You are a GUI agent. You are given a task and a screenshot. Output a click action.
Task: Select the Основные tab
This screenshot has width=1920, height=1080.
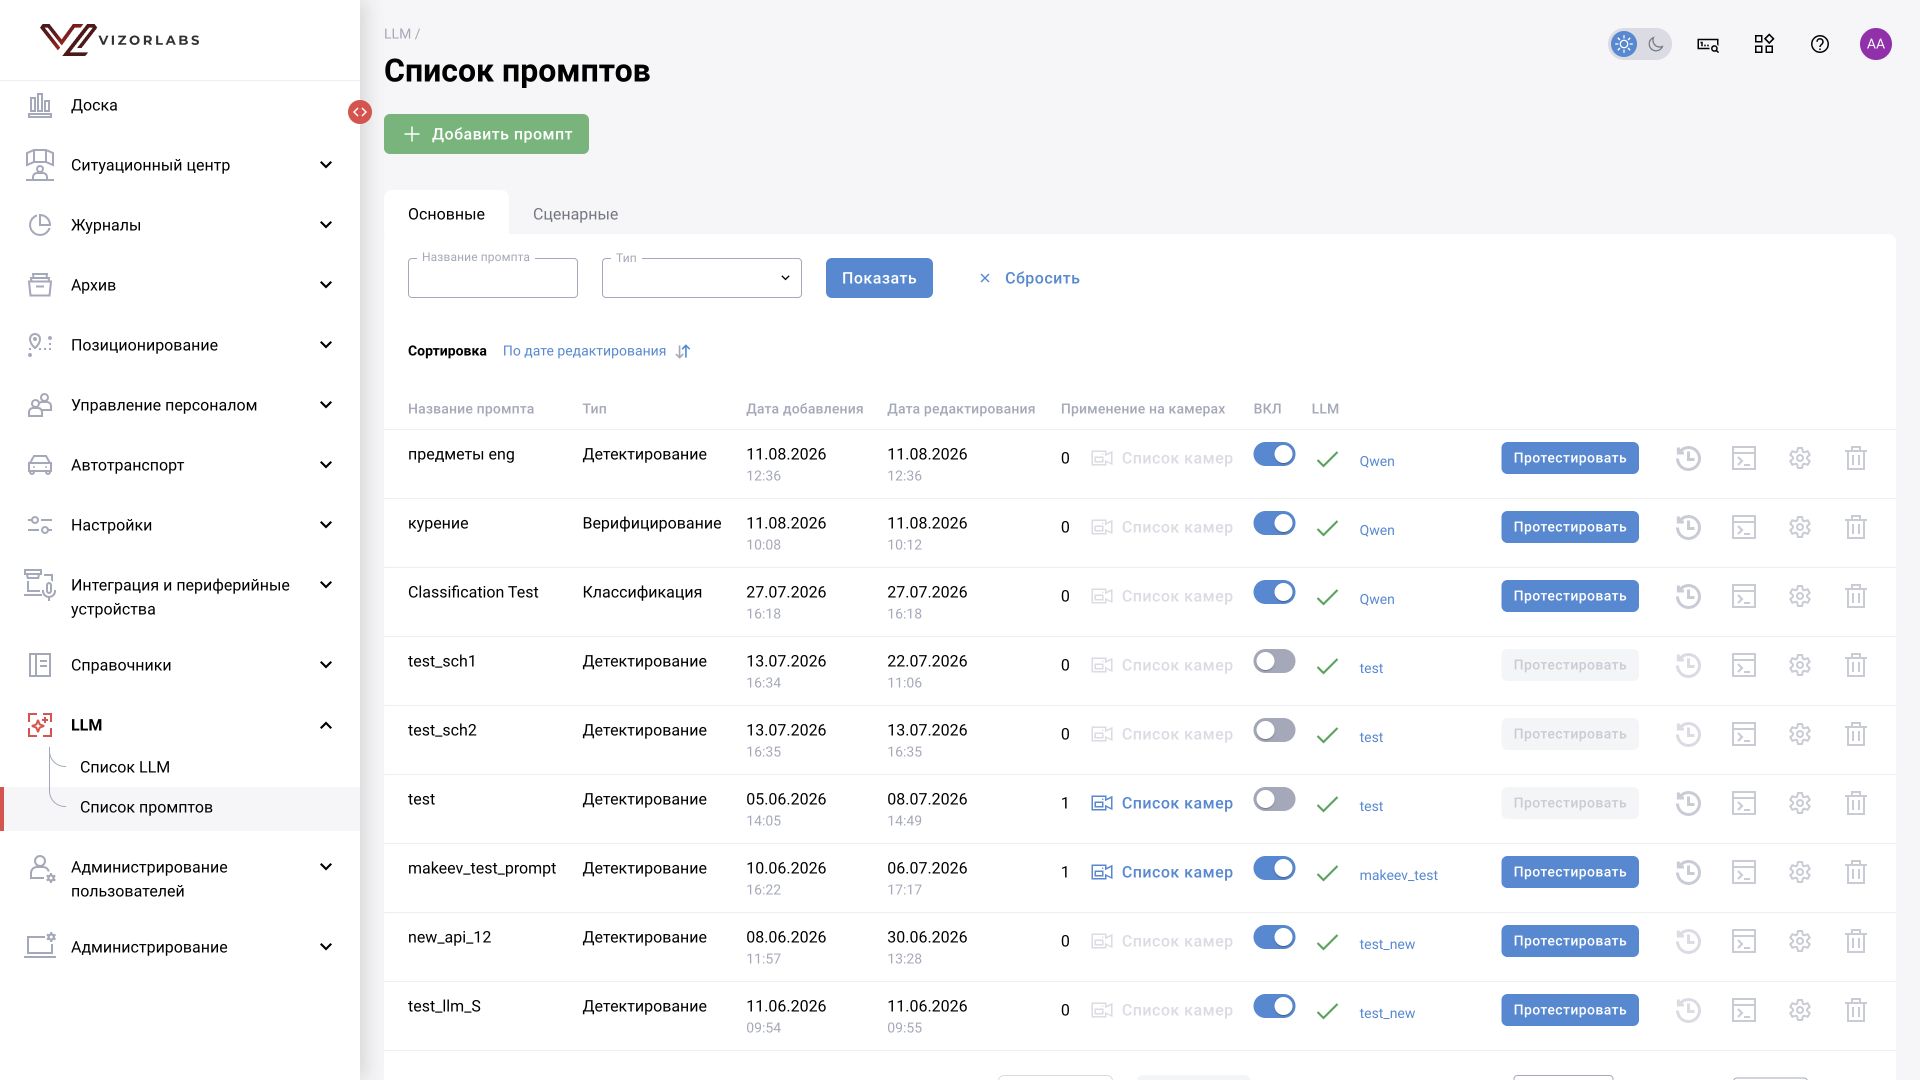[x=446, y=214]
